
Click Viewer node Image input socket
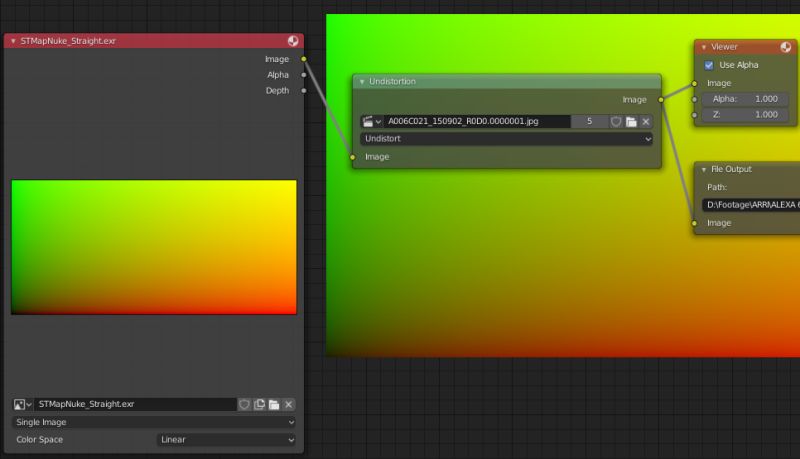(694, 84)
